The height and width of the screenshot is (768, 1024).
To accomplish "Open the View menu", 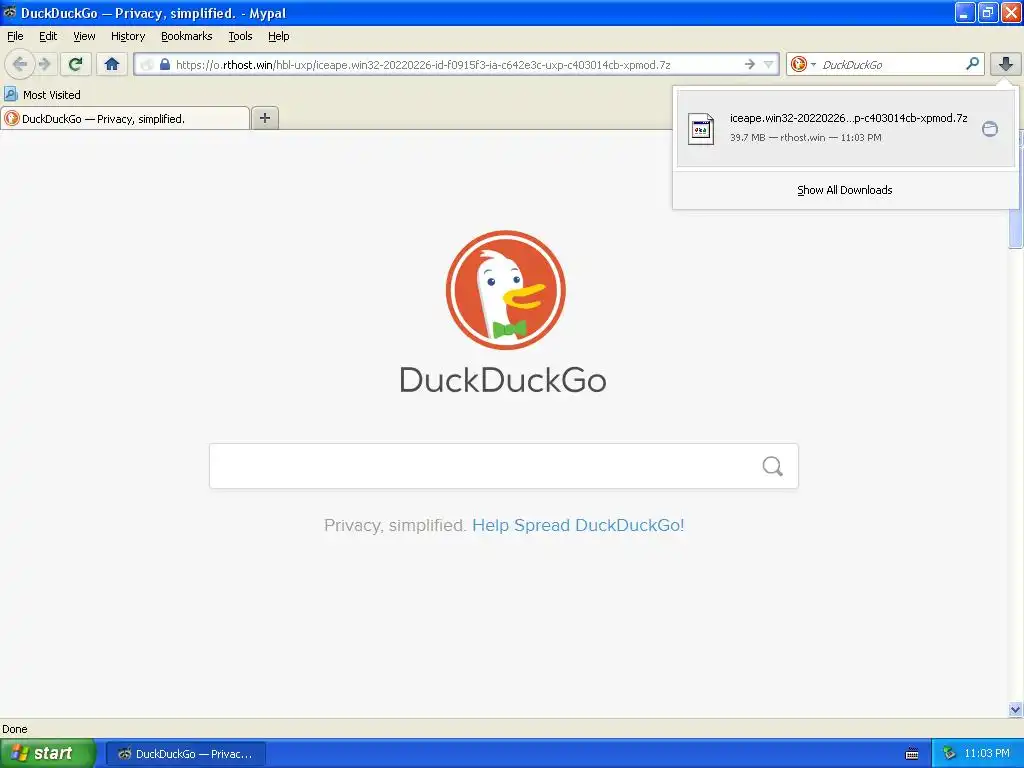I will click(x=84, y=36).
